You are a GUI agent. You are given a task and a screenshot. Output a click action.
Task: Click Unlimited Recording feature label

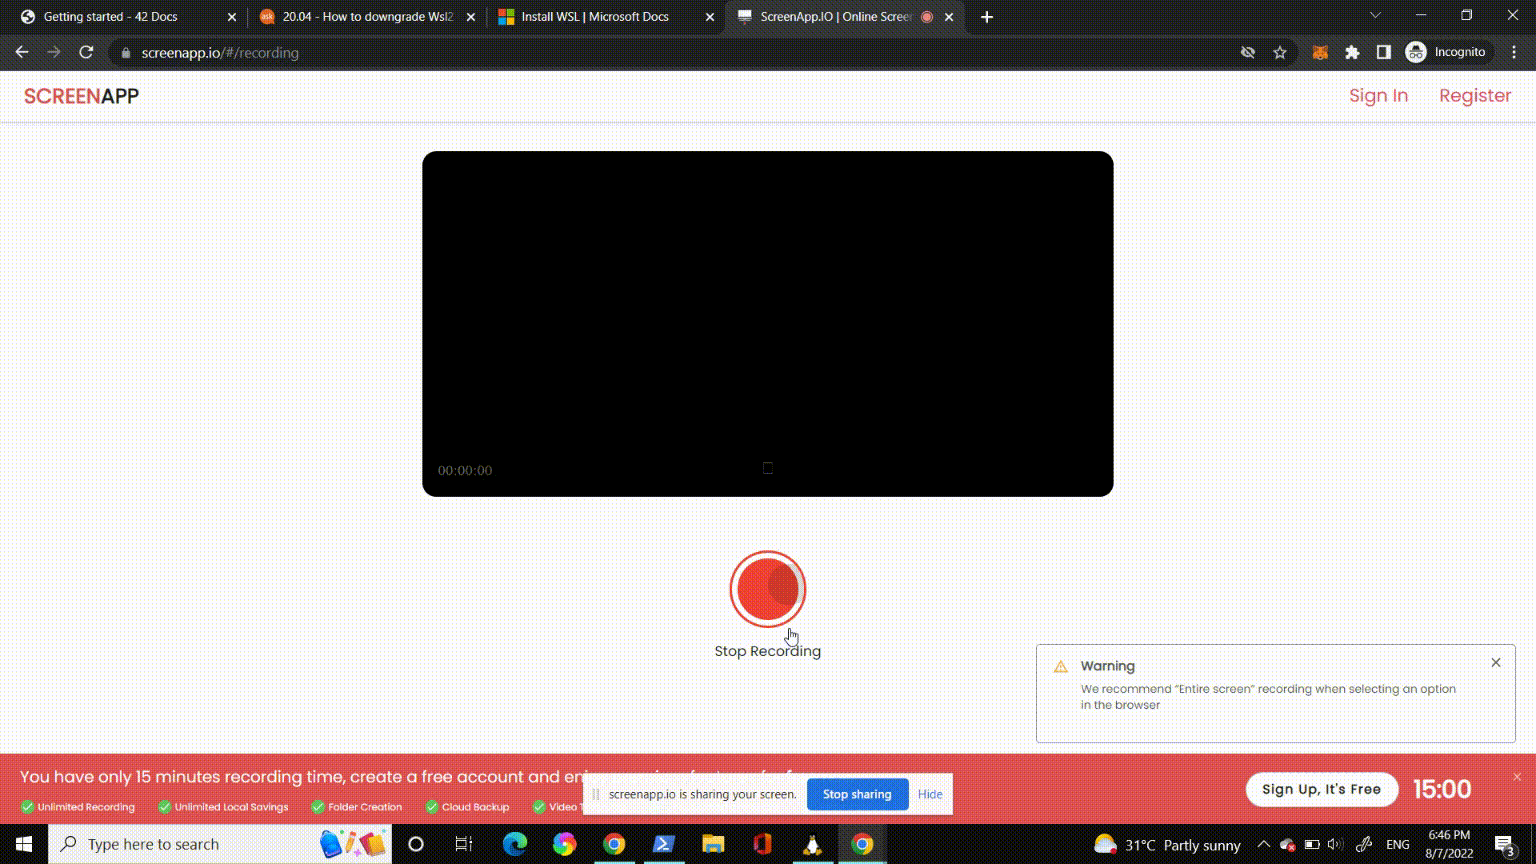tap(86, 807)
